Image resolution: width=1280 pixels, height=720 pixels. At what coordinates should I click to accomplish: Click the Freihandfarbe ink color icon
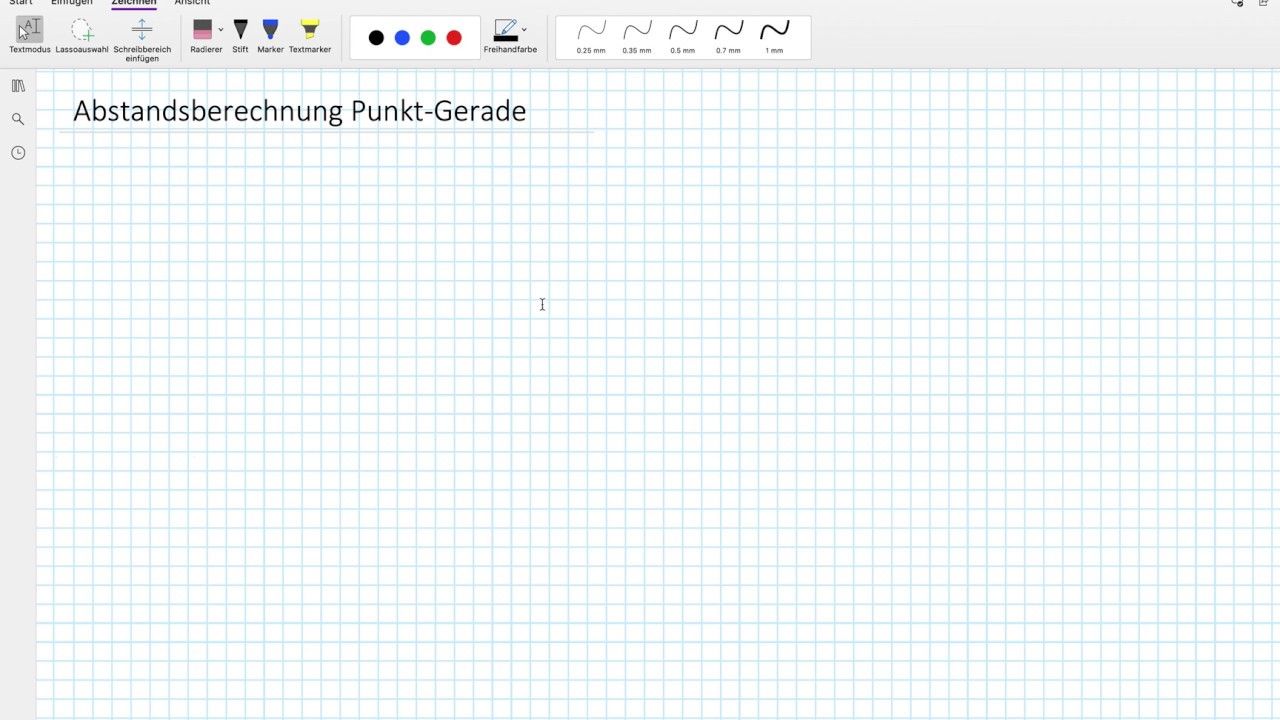506,30
